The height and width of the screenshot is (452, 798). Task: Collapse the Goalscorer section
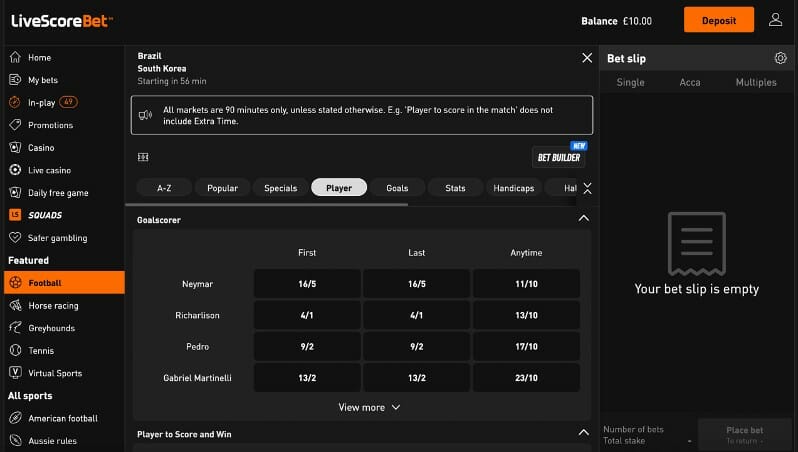point(584,218)
